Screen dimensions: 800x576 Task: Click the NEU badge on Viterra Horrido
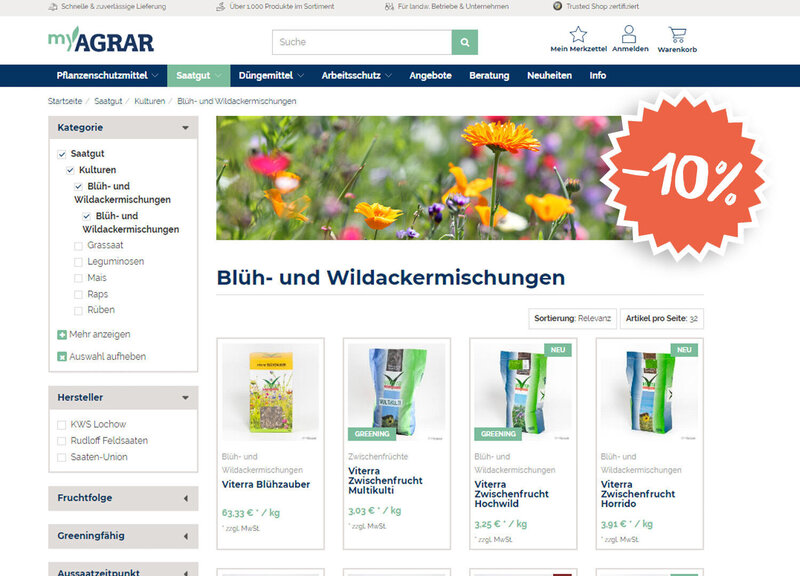pos(684,349)
